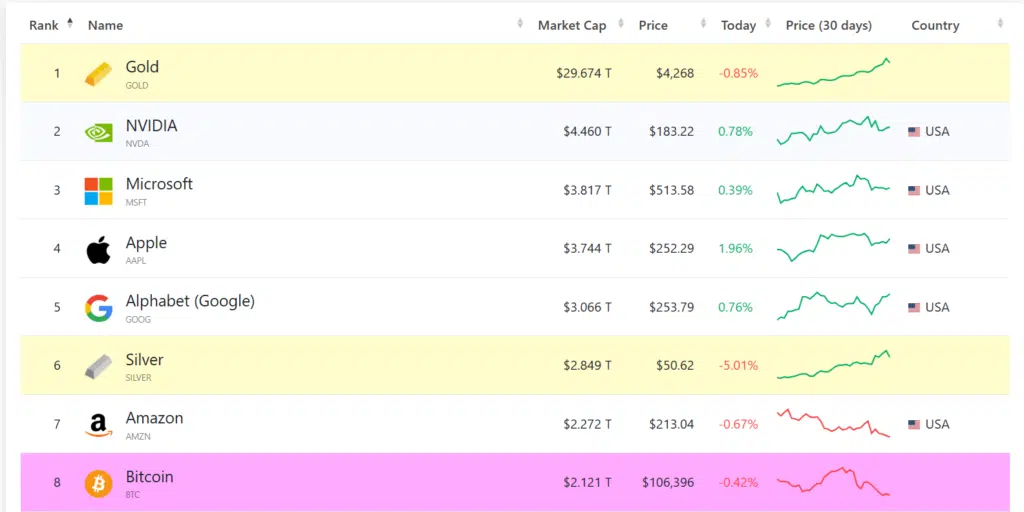The image size is (1024, 512).
Task: Open the Alphabet (Google) link
Action: tap(190, 301)
